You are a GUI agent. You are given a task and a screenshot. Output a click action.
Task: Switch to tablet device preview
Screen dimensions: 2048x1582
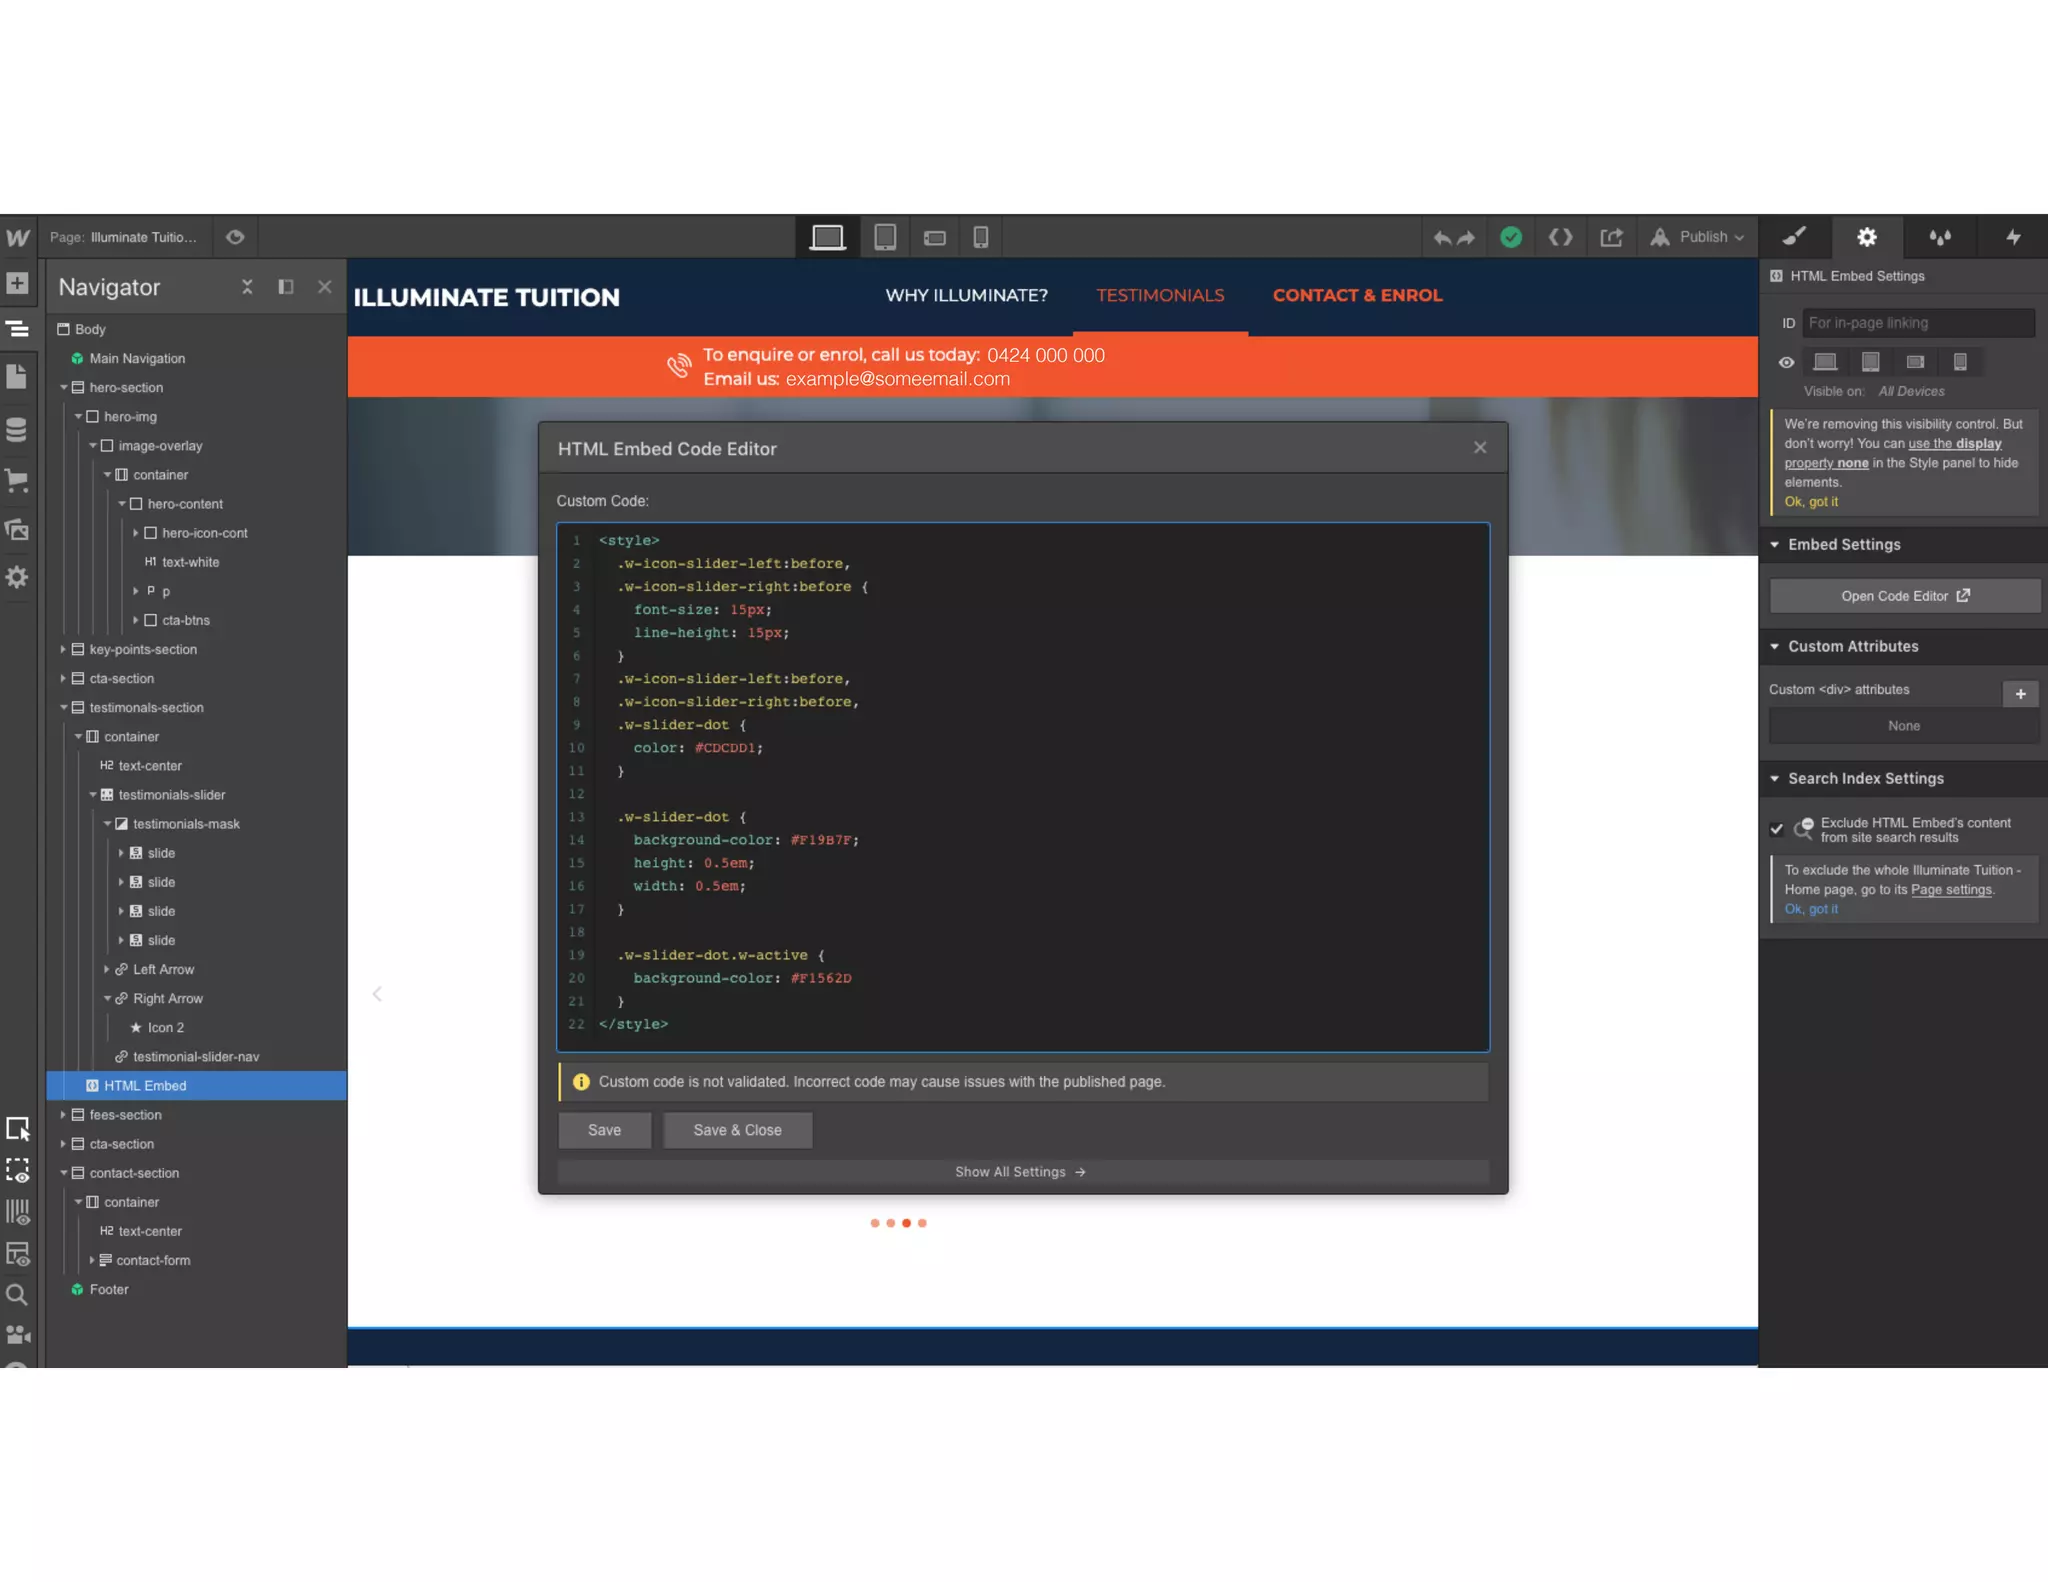884,237
